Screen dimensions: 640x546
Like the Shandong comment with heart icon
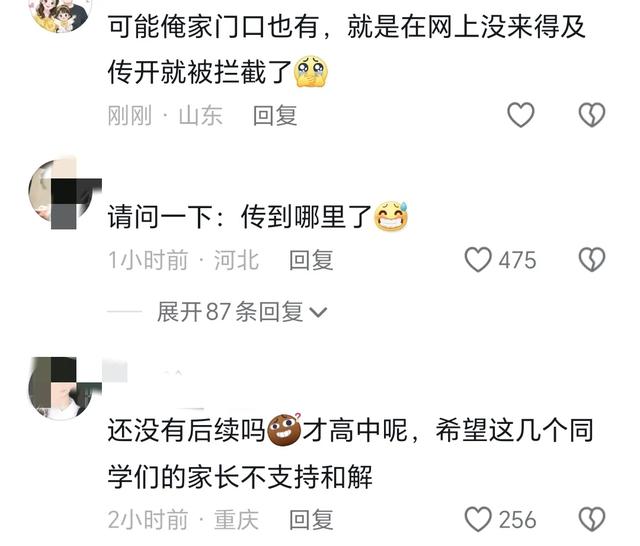pyautogui.click(x=520, y=115)
